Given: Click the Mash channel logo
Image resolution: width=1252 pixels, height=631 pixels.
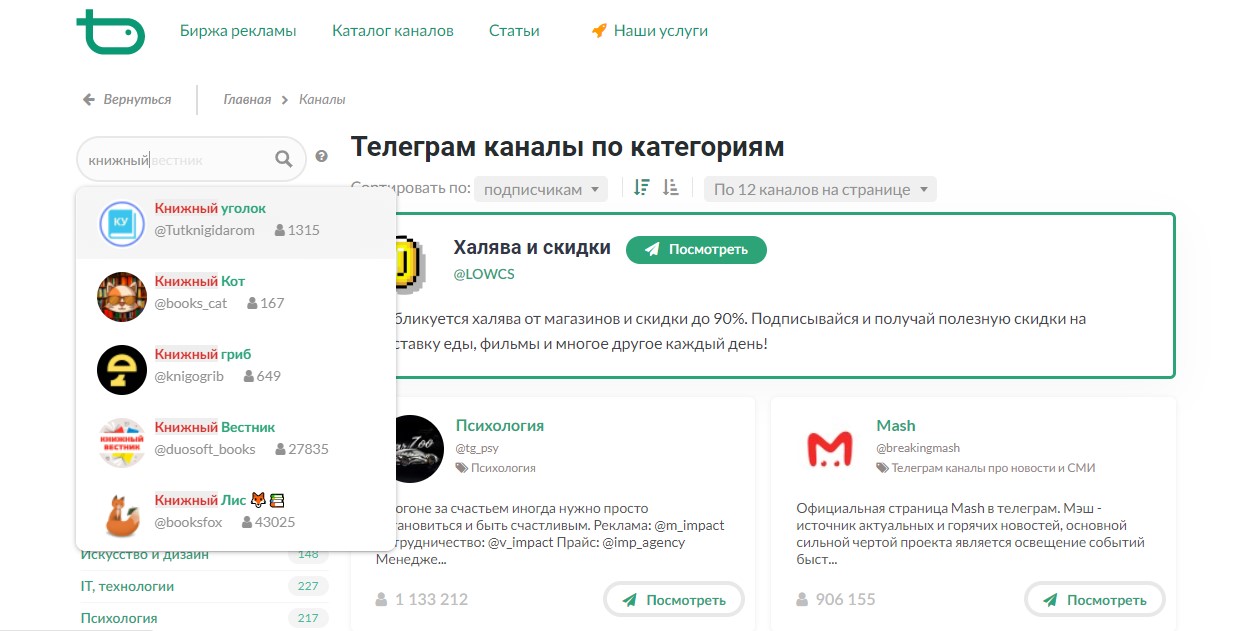Looking at the screenshot, I should point(830,449).
